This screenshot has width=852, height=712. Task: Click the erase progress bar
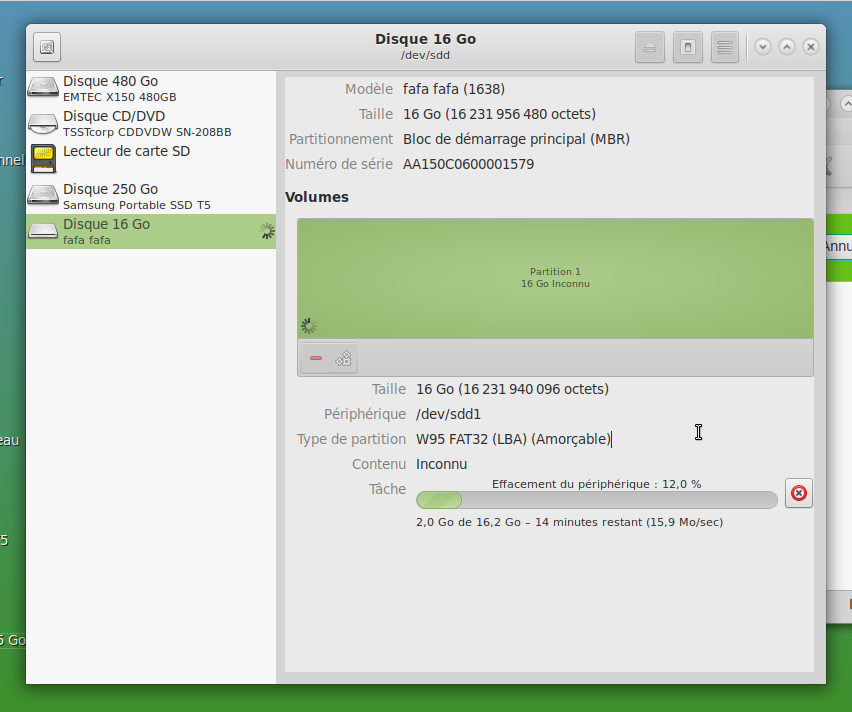tap(597, 500)
